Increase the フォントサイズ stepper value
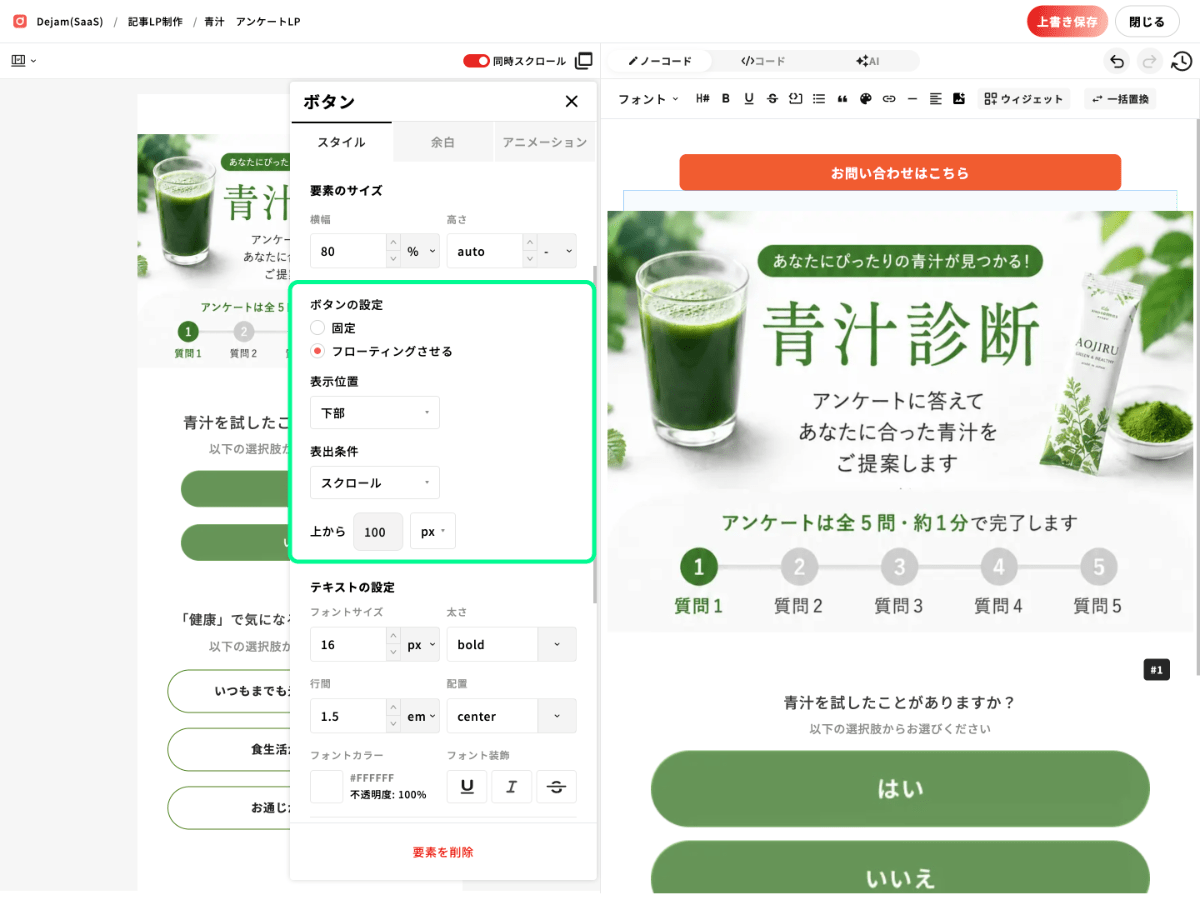This screenshot has width=1200, height=900. 393,637
